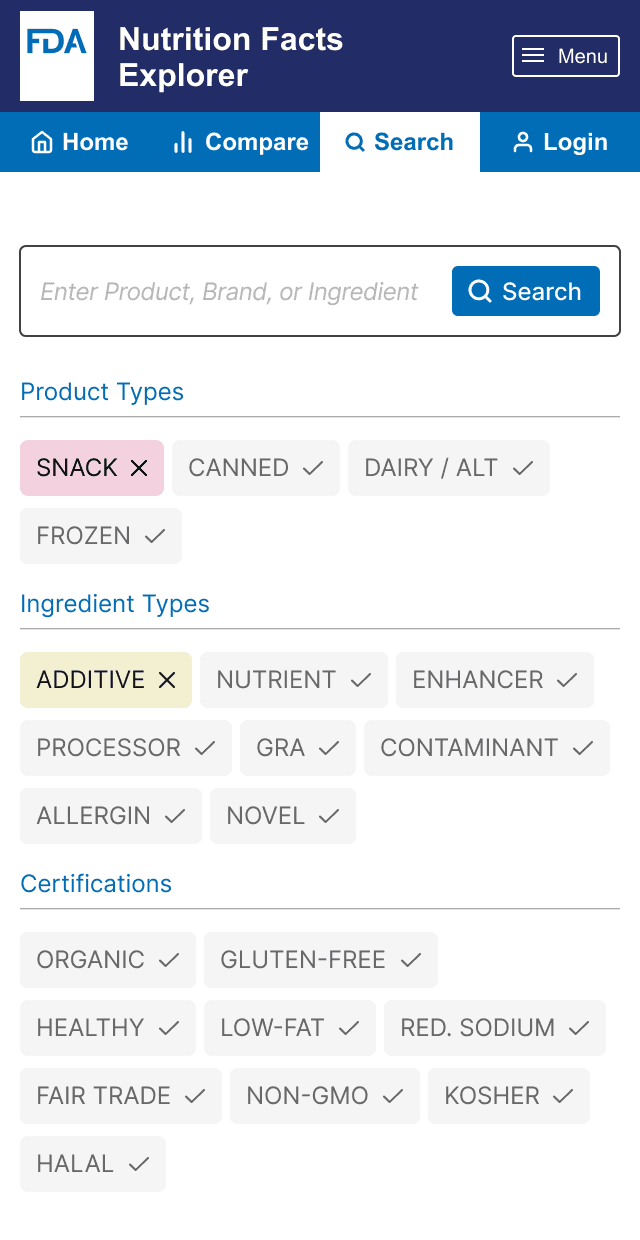Screen dimensions: 640x1240
Task: Select the GLUTEN-FREE certification chip
Action: (x=320, y=959)
